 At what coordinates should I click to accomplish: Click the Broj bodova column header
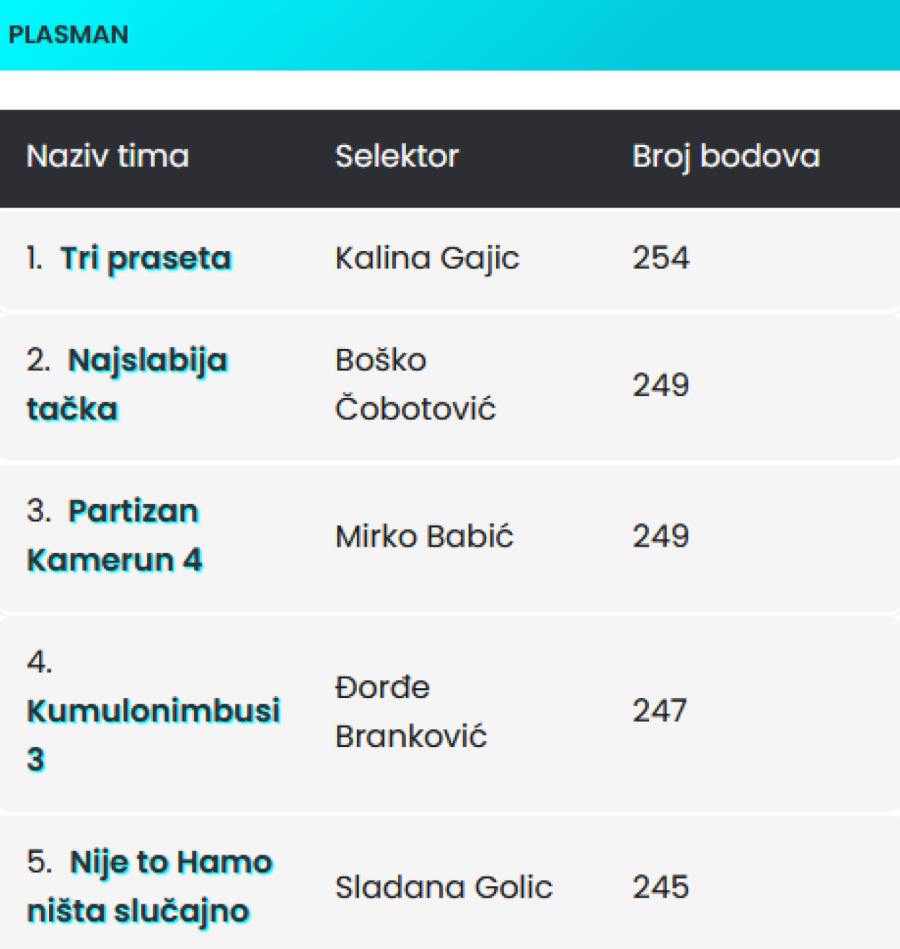pyautogui.click(x=726, y=157)
